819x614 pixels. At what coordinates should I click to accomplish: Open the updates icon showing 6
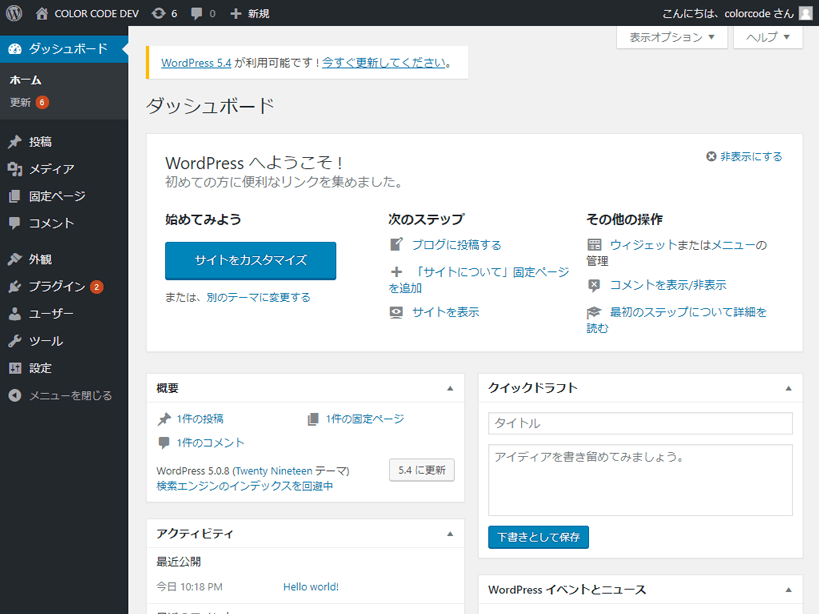pyautogui.click(x=158, y=13)
